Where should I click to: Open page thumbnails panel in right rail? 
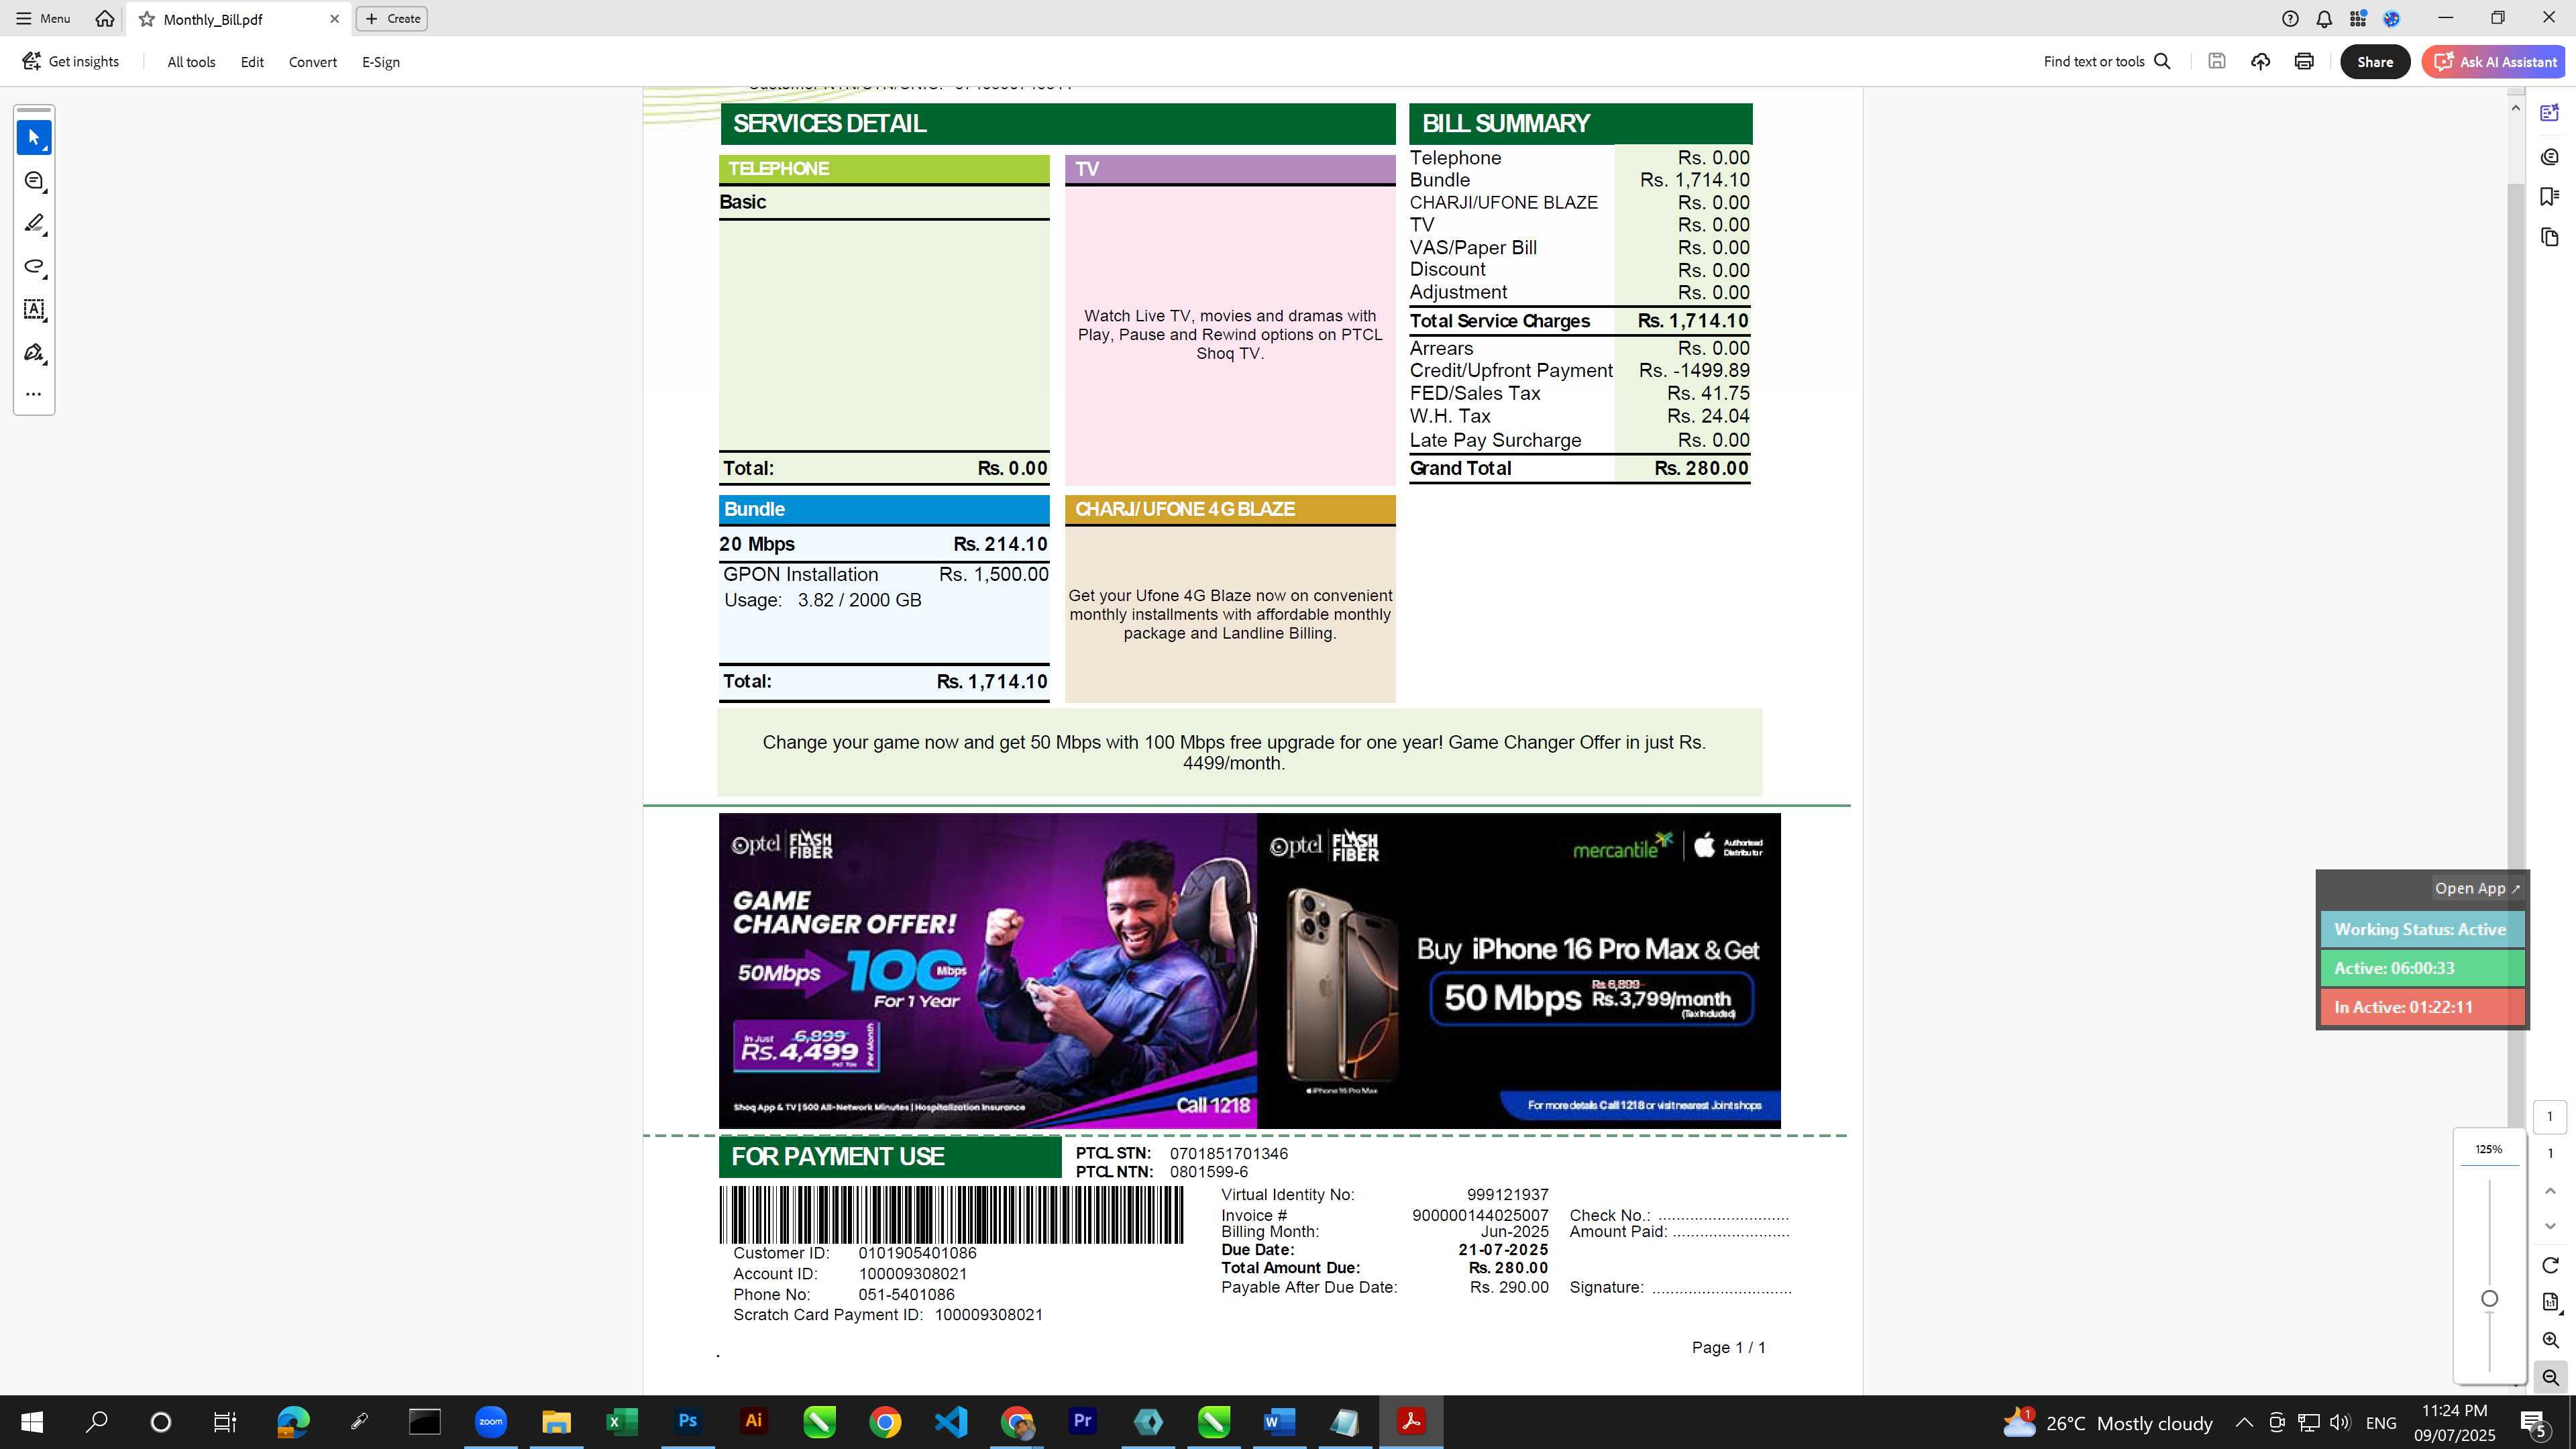(2550, 237)
